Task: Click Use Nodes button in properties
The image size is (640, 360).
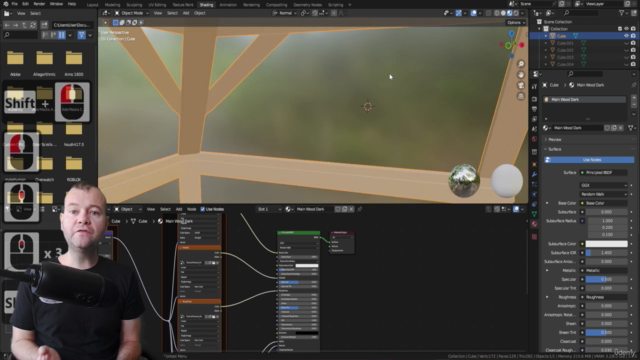Action: pos(589,160)
